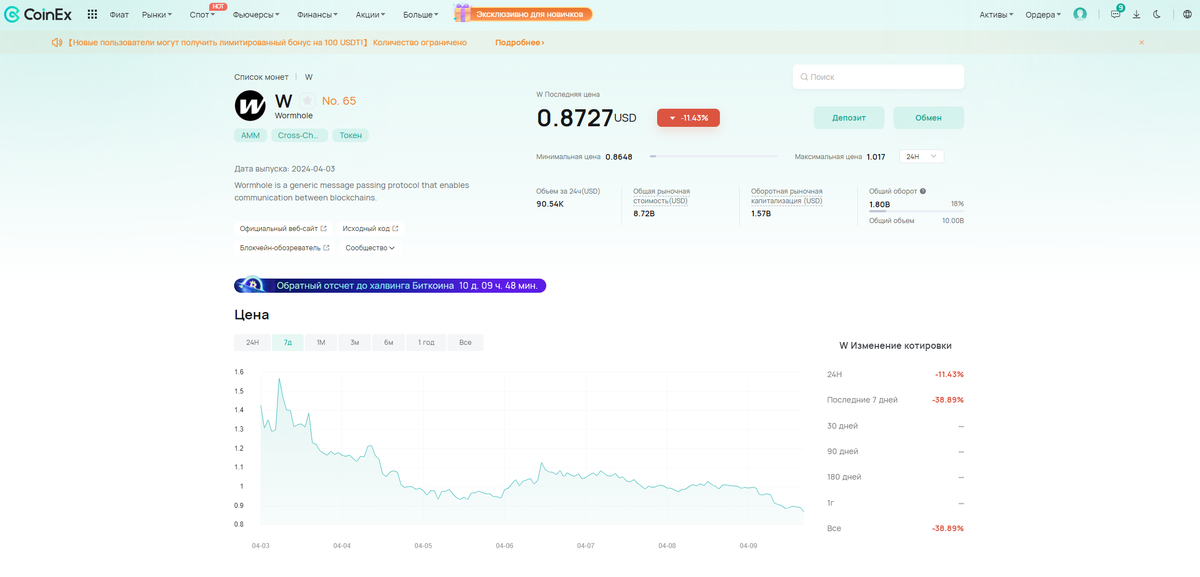
Task: Click the Cross-Ch... tag
Action: (300, 135)
